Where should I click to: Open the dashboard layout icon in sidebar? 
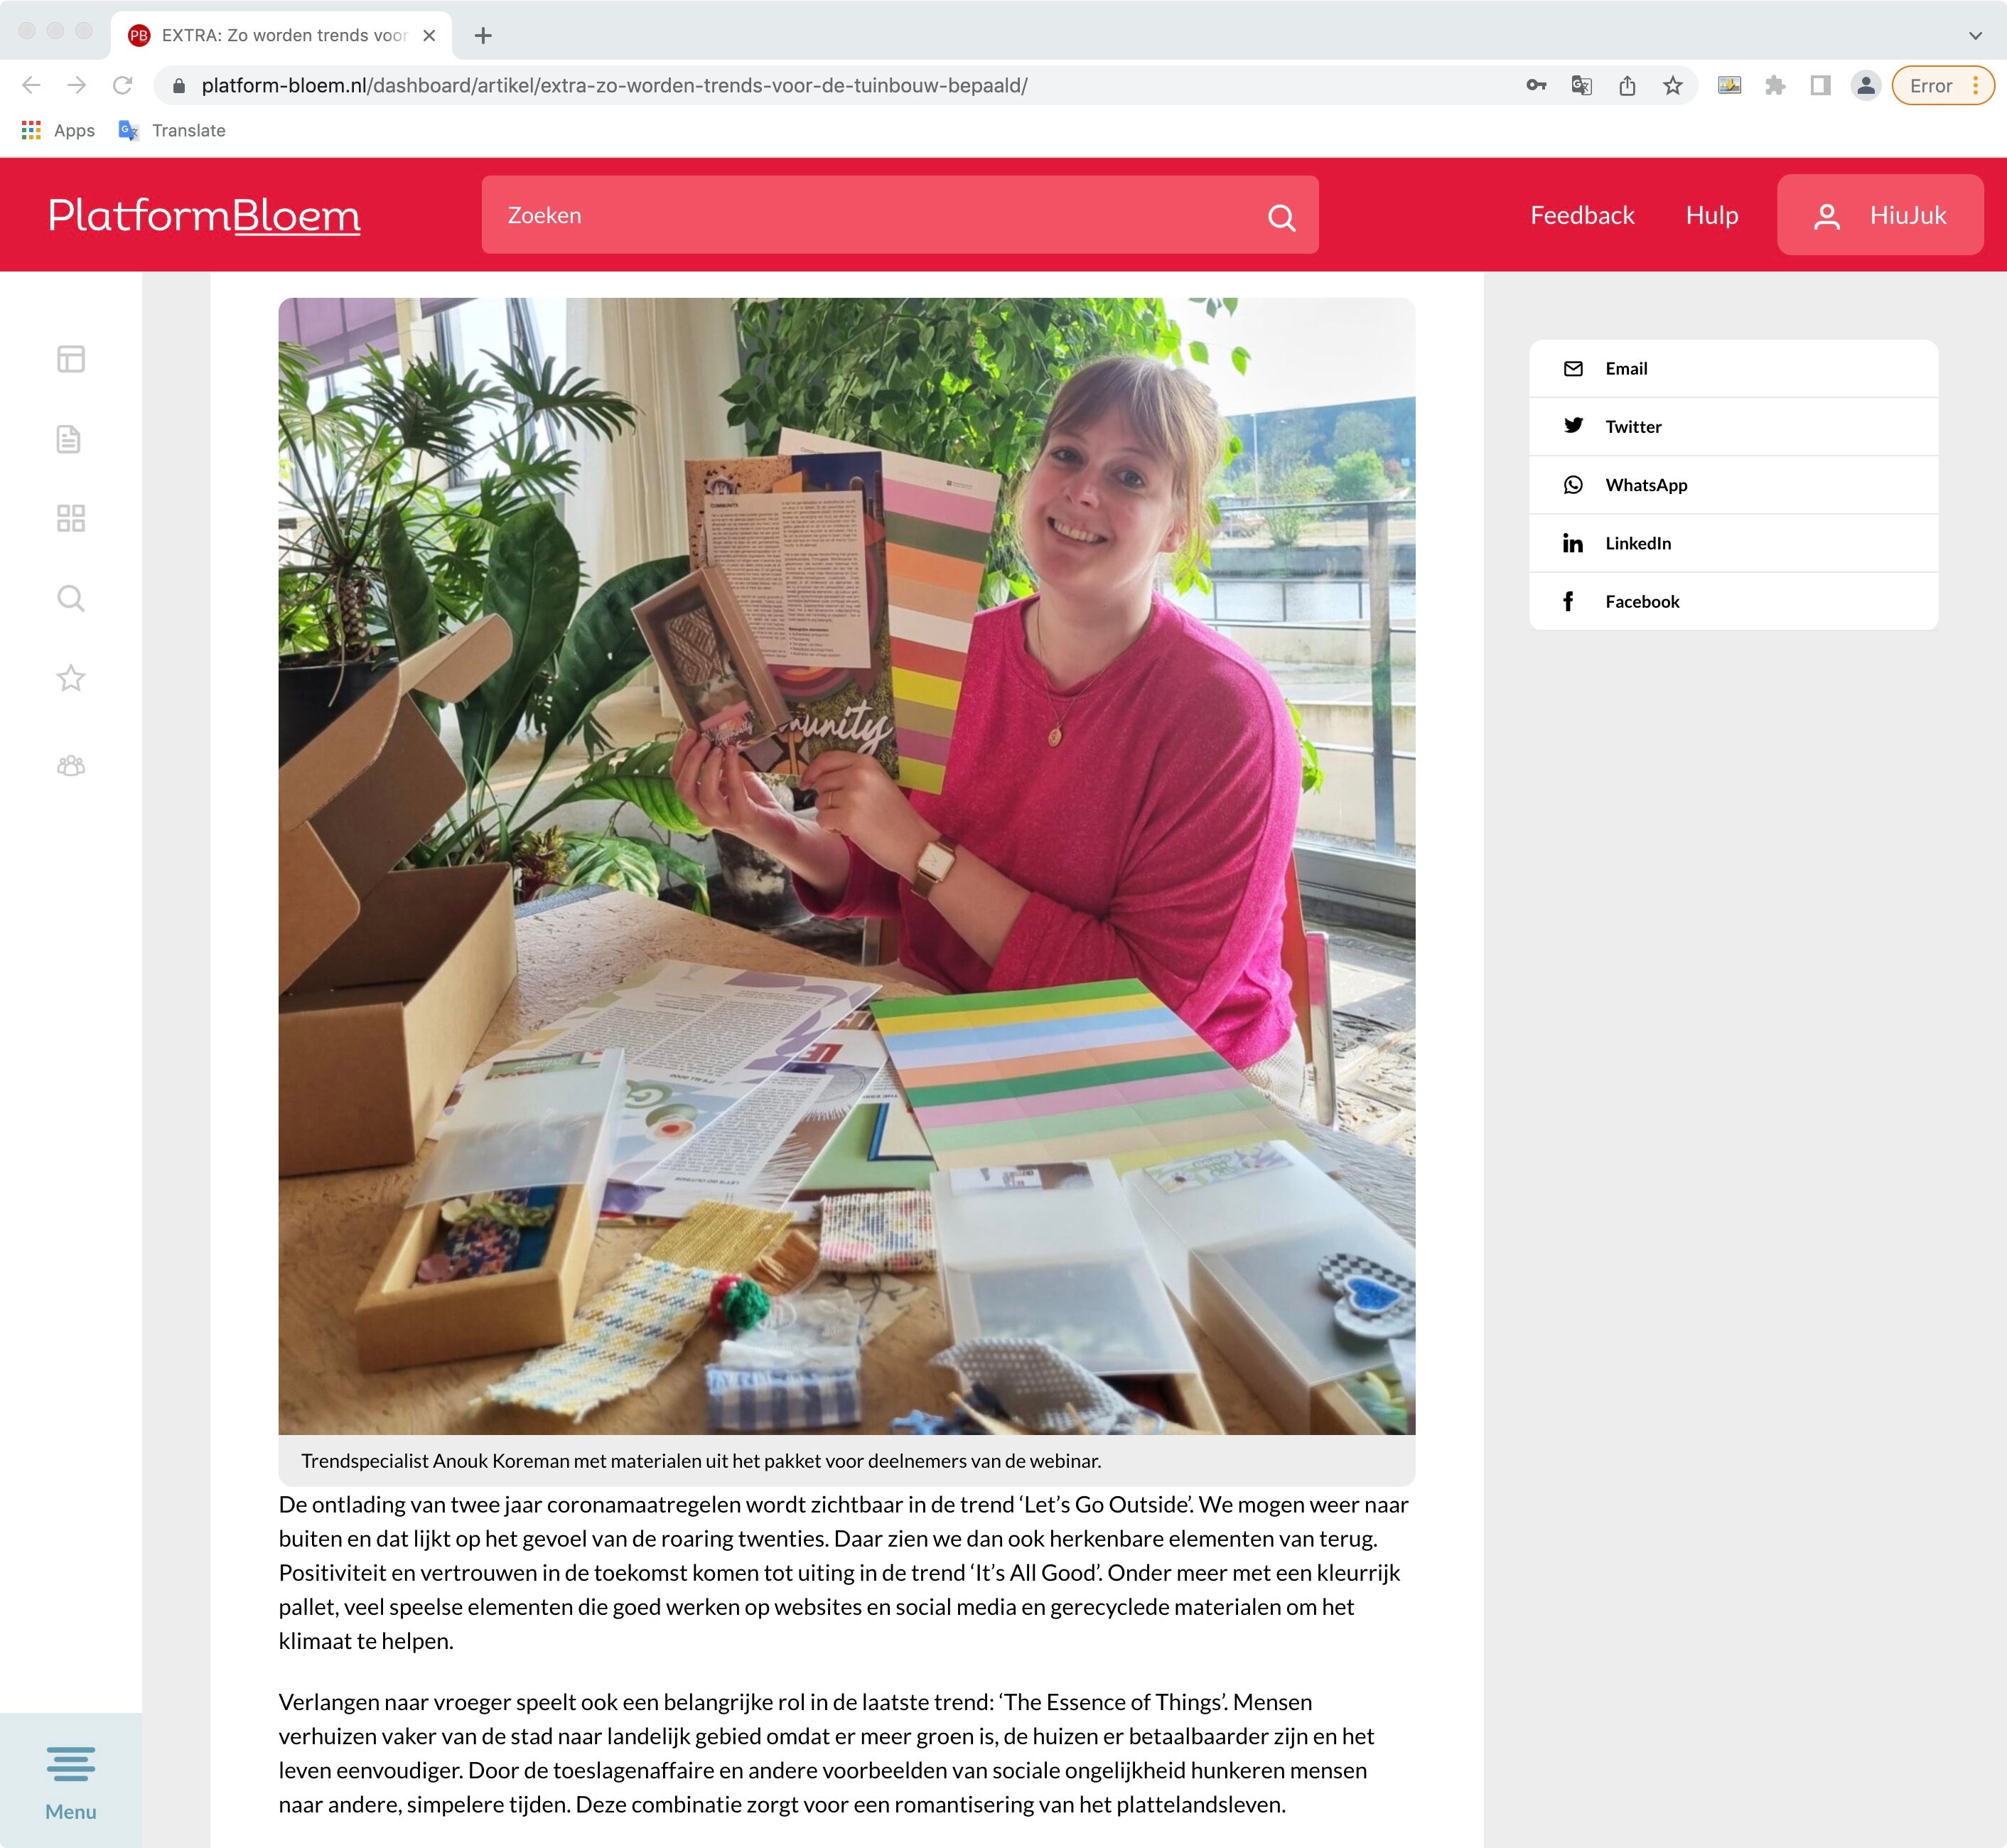coord(71,359)
